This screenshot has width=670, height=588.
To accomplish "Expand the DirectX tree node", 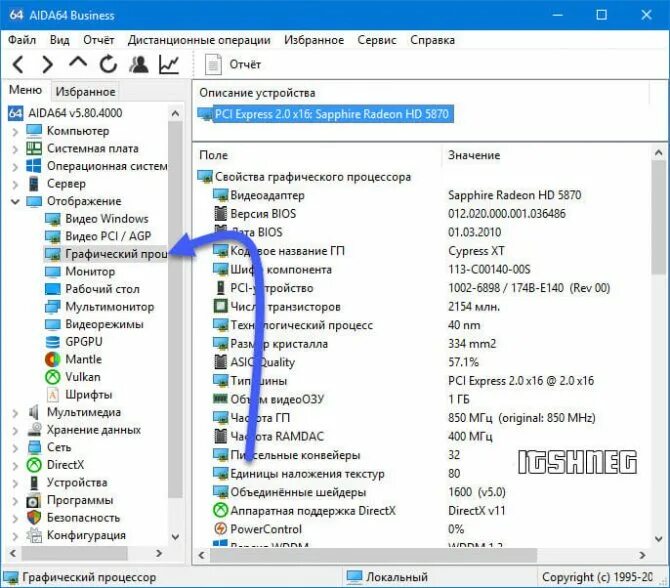I will pyautogui.click(x=15, y=465).
